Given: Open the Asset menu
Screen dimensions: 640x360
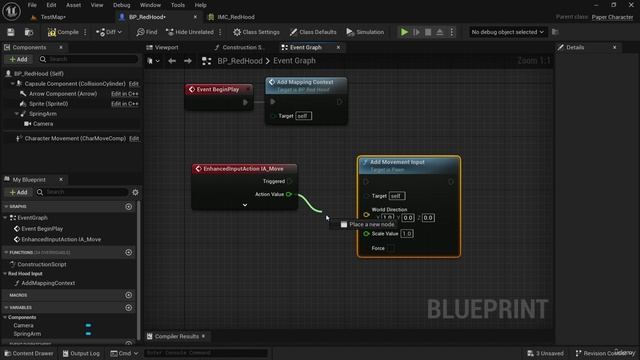Looking at the screenshot, I should (x=73, y=5).
